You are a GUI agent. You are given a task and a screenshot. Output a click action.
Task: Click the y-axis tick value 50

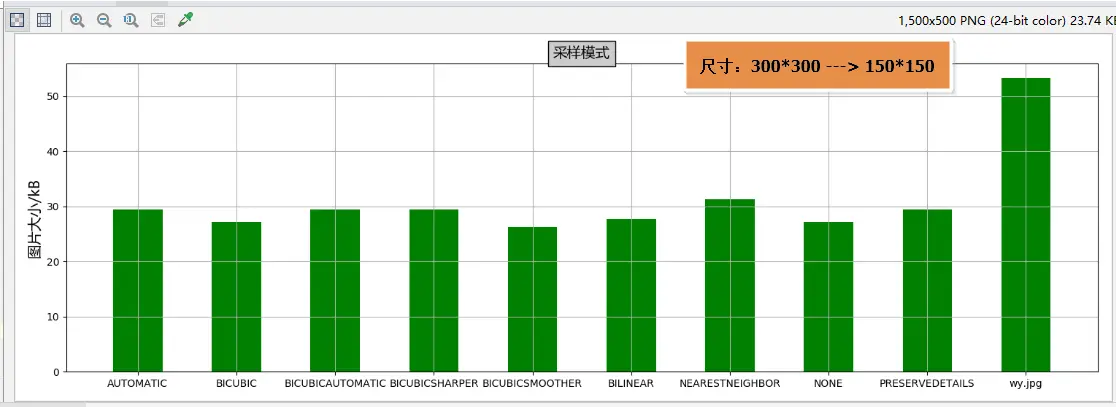point(53,96)
